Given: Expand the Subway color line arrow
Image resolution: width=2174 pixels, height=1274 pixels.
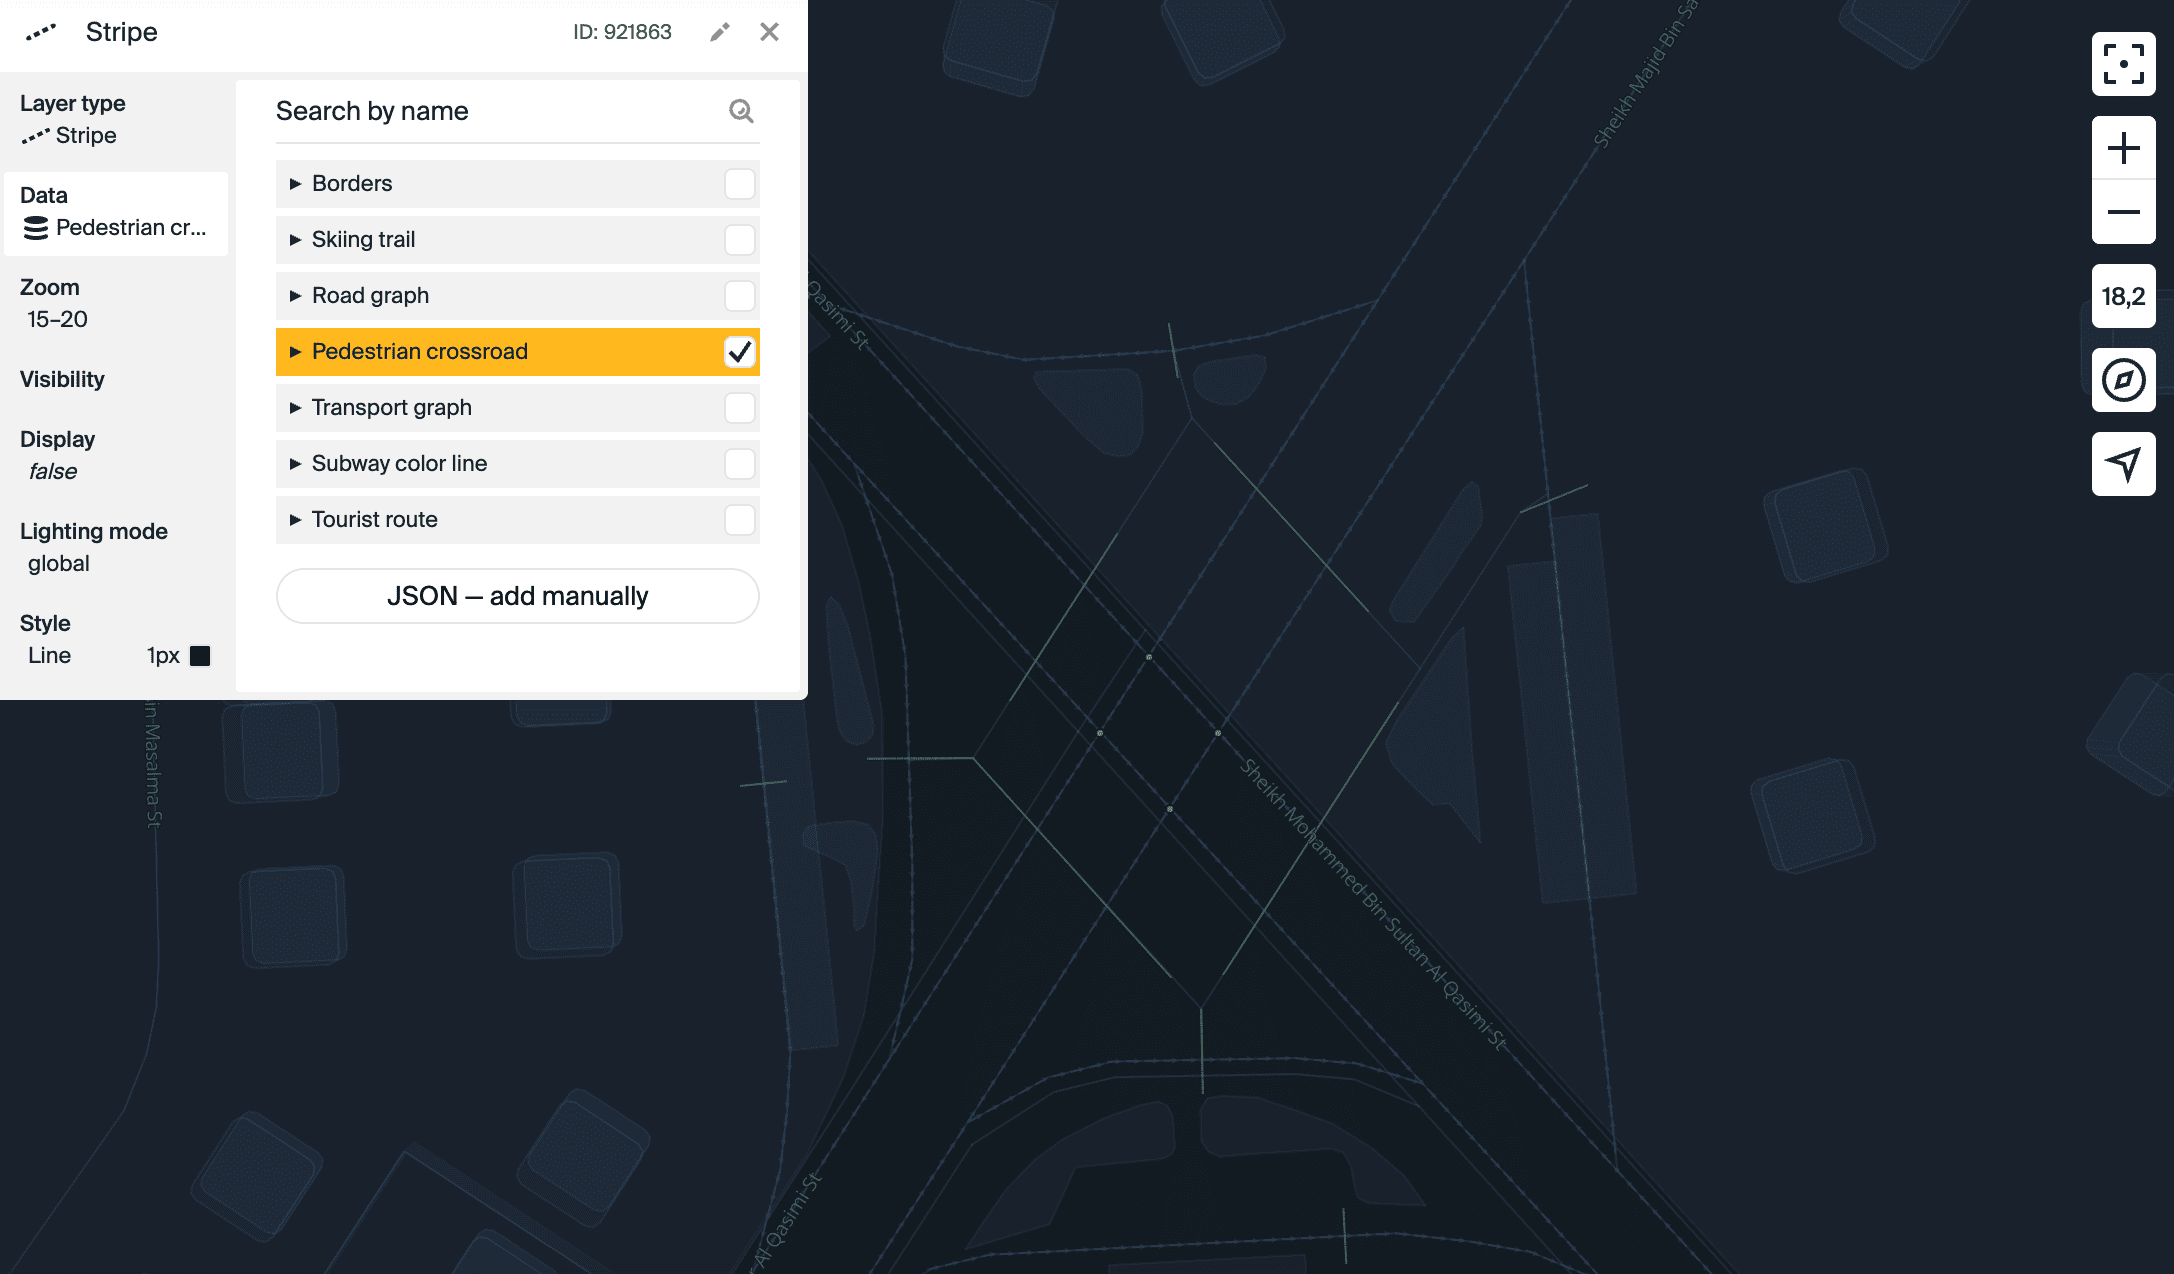Looking at the screenshot, I should click(295, 464).
